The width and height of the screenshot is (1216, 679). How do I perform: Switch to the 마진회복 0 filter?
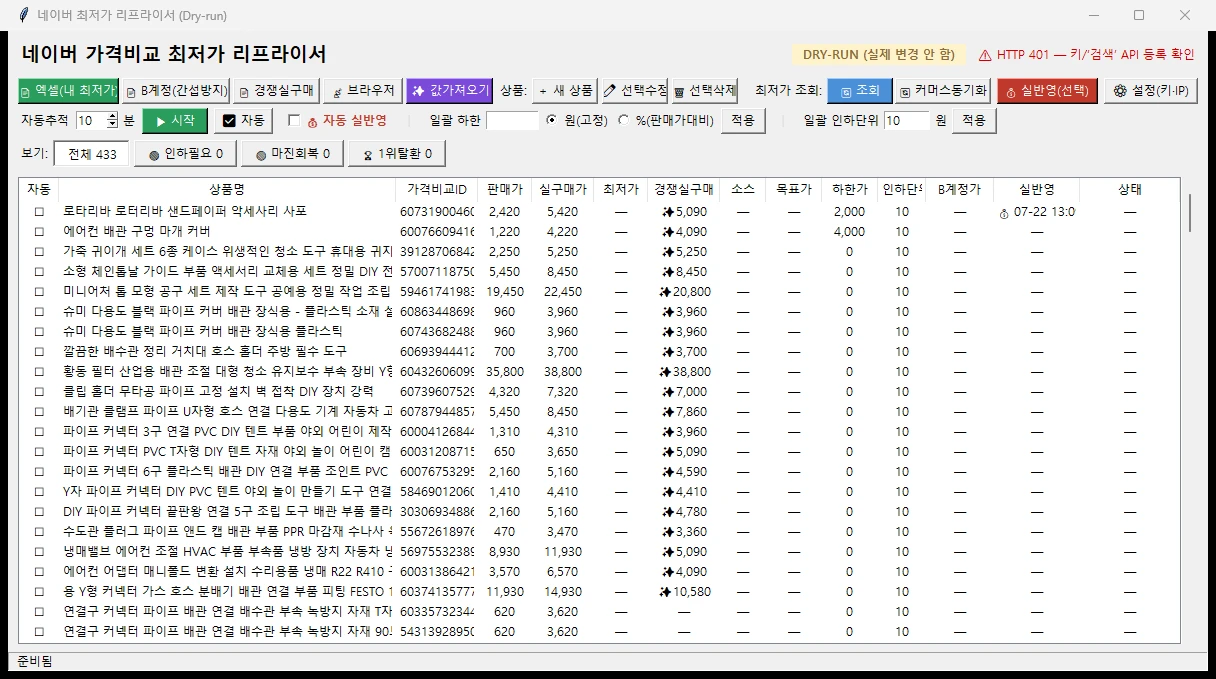(292, 154)
